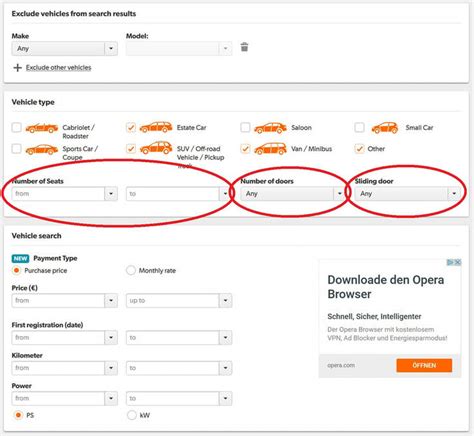
Task: Click the Sports Car / Coupe icon
Action: tap(42, 149)
